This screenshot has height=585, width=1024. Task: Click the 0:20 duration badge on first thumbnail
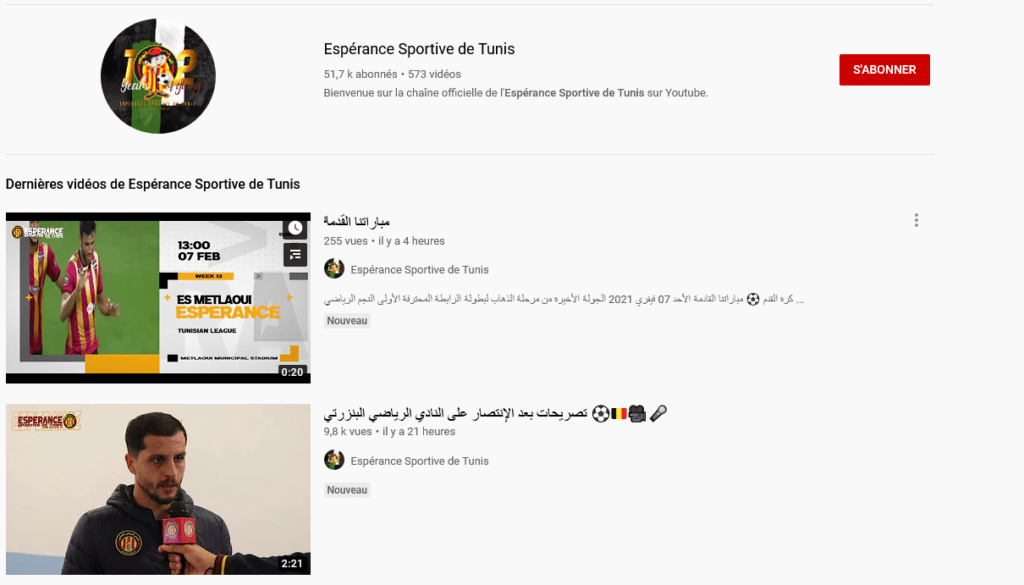[x=292, y=372]
